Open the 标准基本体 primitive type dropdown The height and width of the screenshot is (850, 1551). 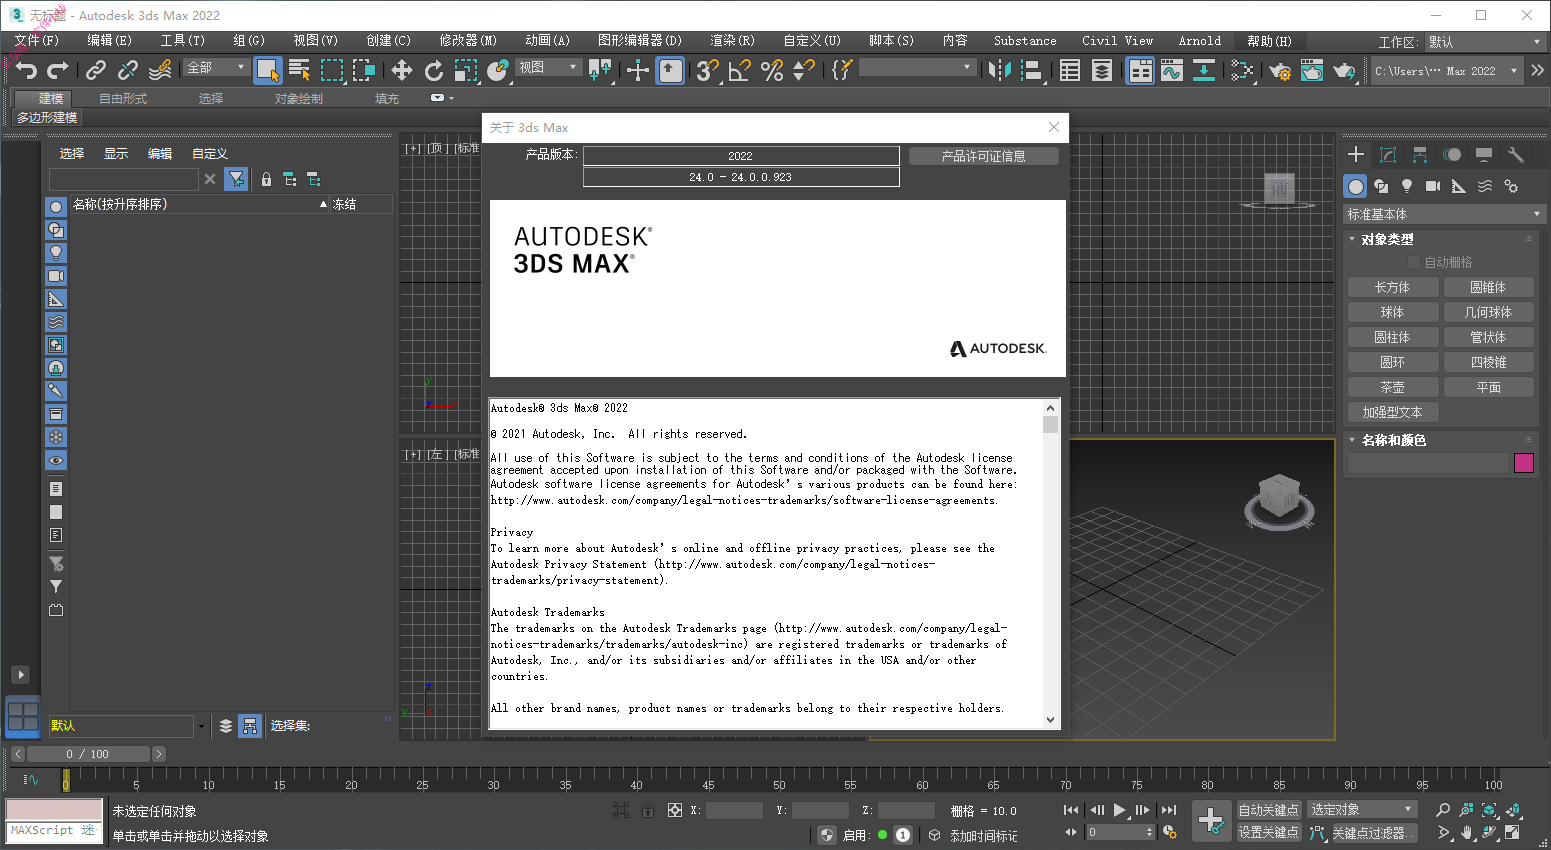point(1443,214)
